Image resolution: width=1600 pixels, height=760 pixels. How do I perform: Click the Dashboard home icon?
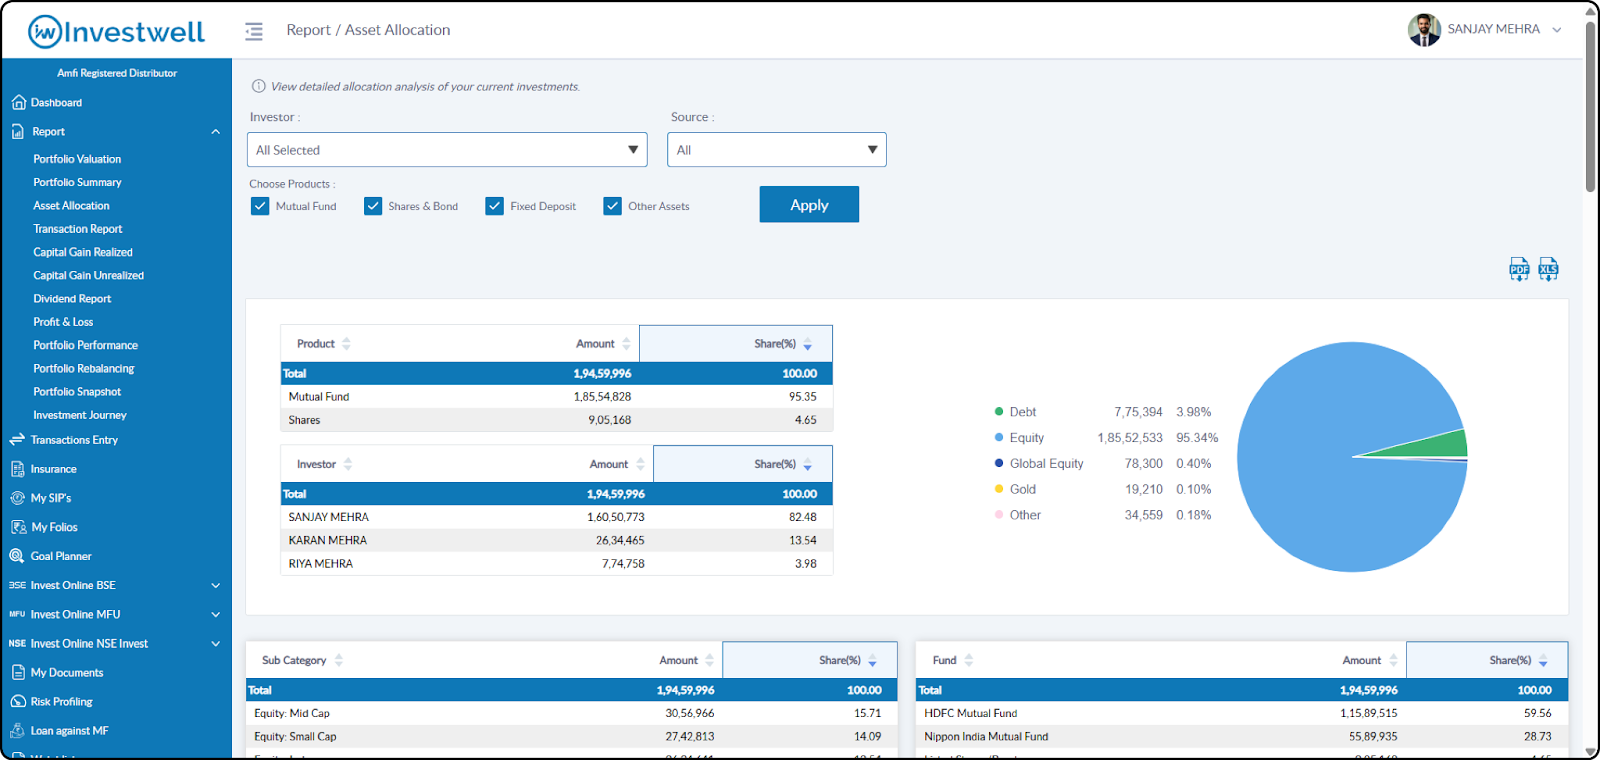click(x=18, y=102)
